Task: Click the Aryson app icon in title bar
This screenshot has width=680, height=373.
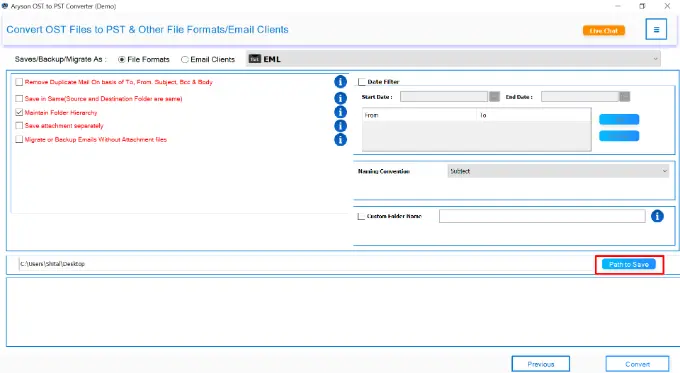Action: point(5,6)
